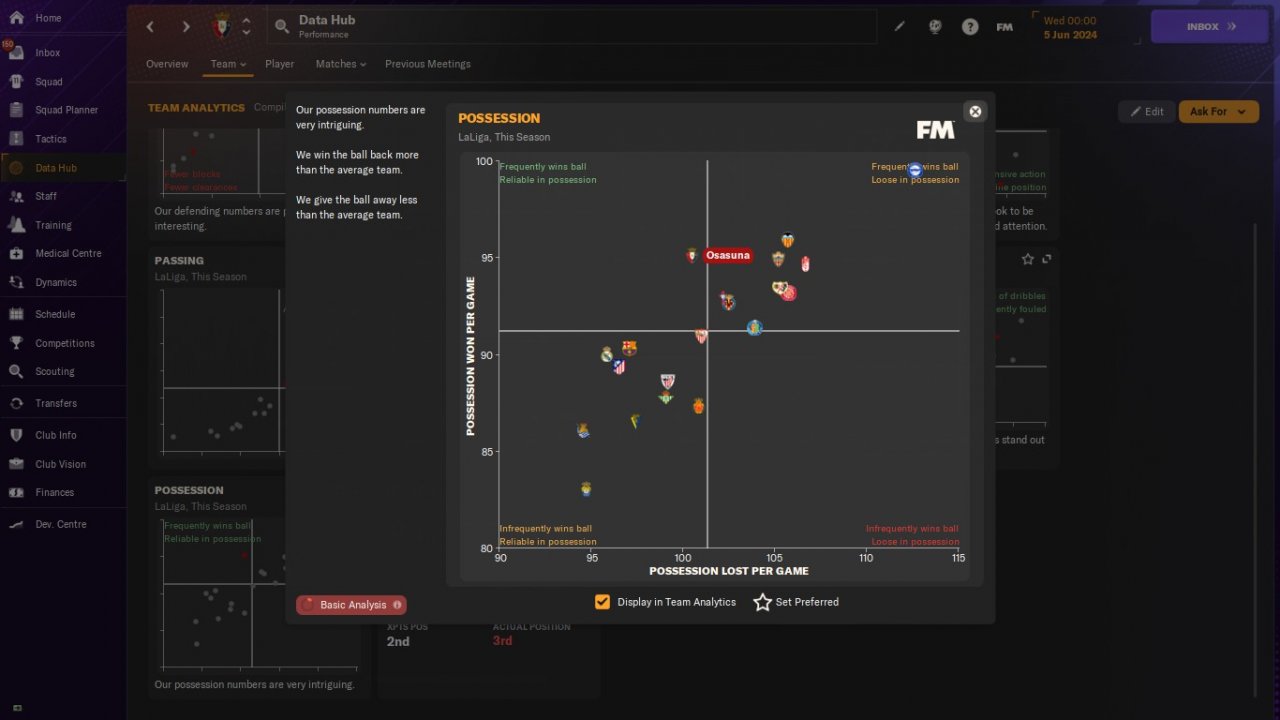Click the vertical scrollbar on the right

click(1256, 460)
